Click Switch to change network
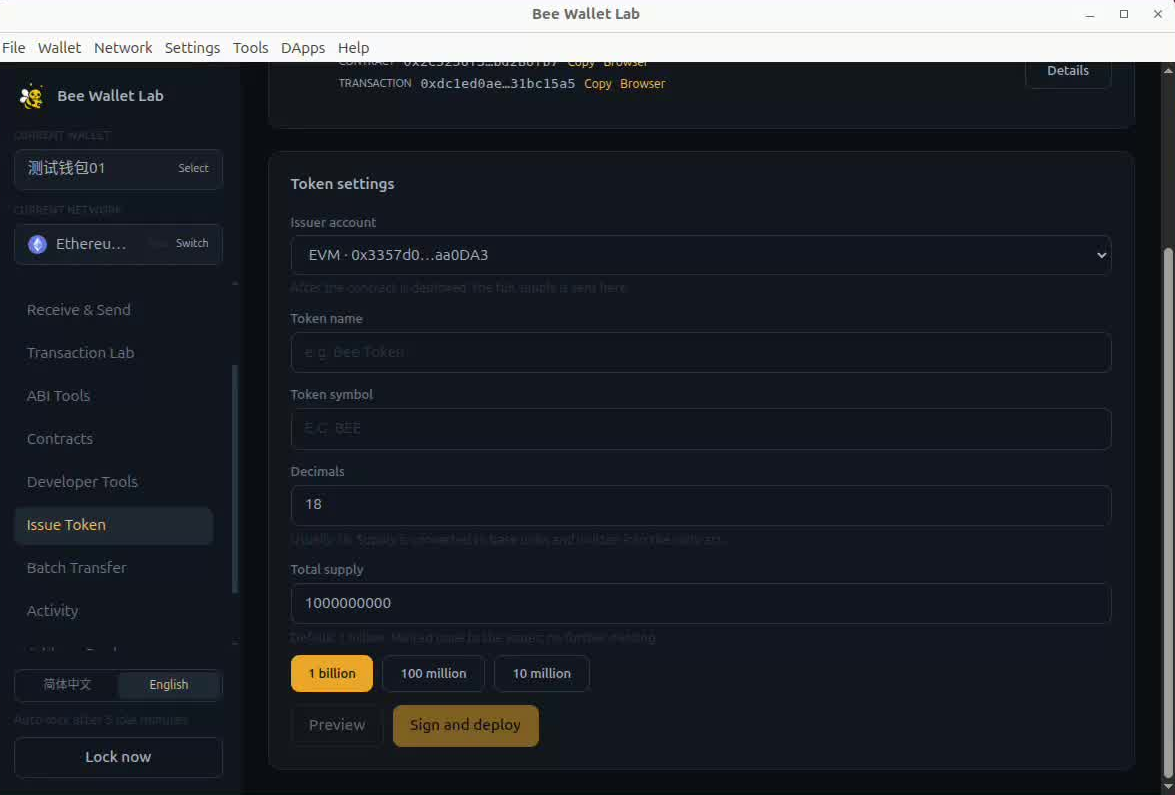 coord(192,244)
